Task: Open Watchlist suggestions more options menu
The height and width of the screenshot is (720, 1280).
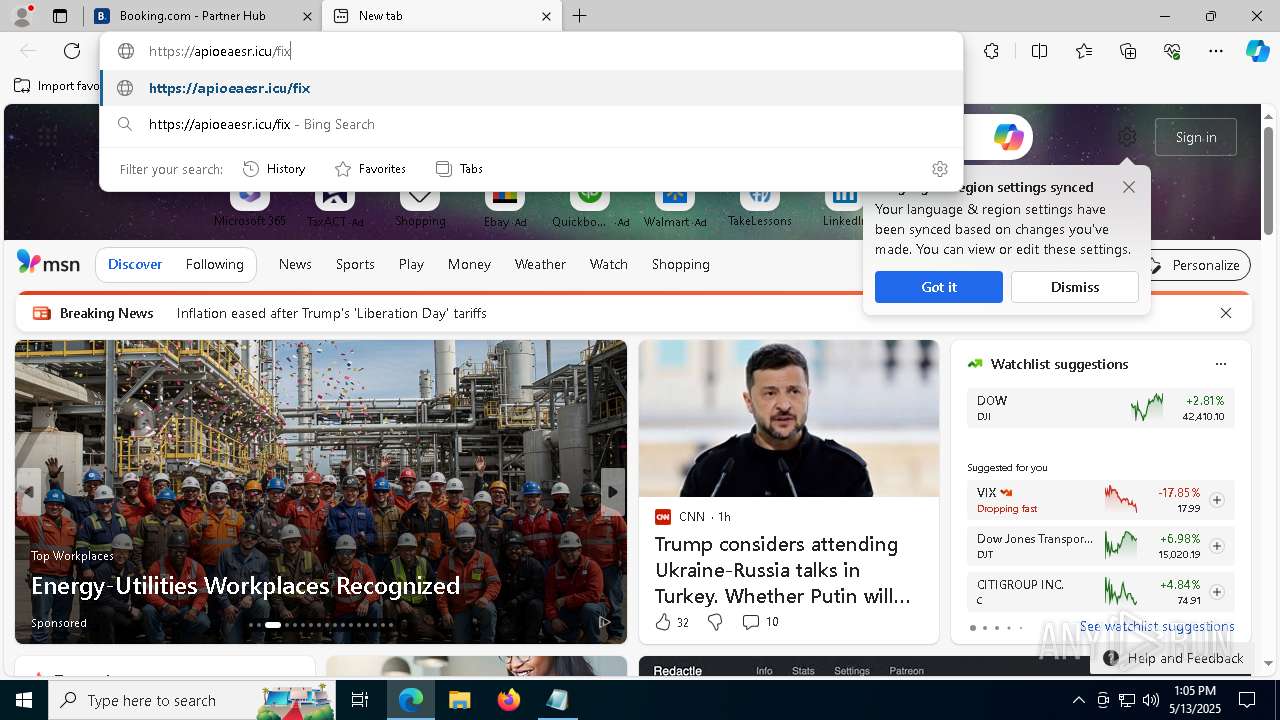Action: pyautogui.click(x=1220, y=364)
